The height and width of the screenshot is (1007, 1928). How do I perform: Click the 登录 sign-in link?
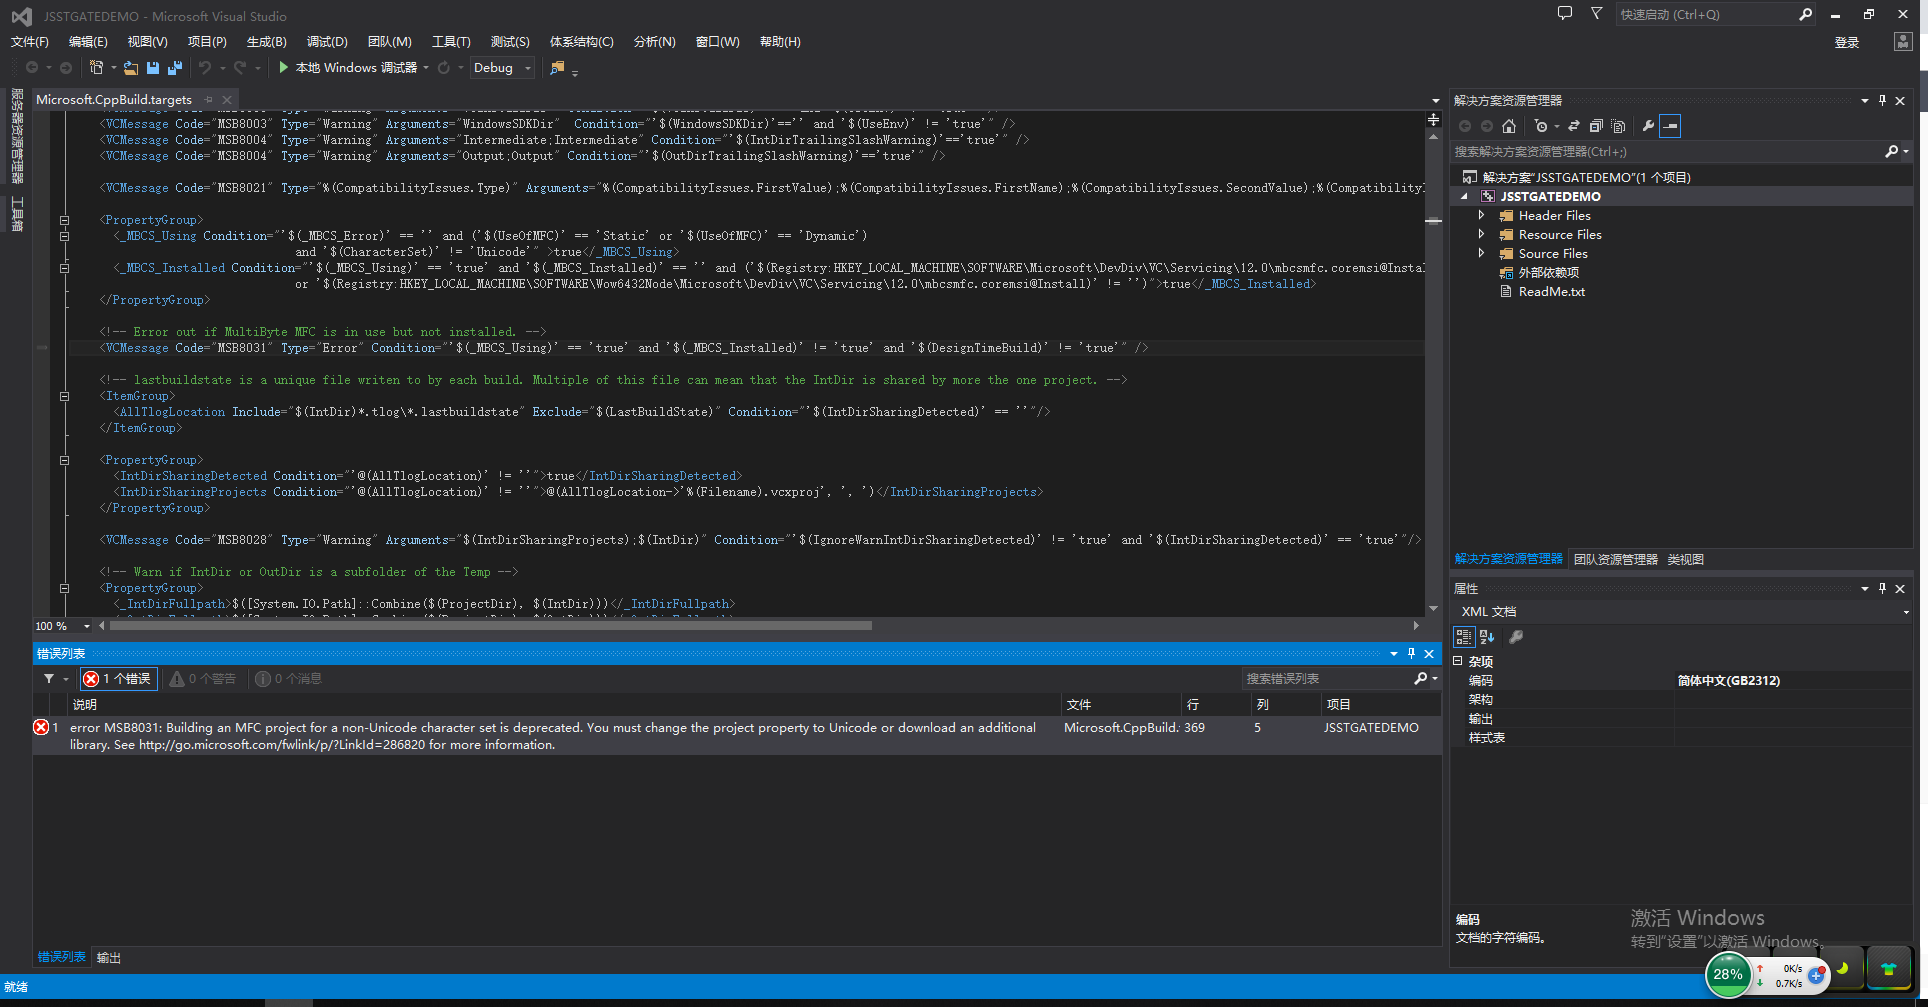click(x=1846, y=42)
